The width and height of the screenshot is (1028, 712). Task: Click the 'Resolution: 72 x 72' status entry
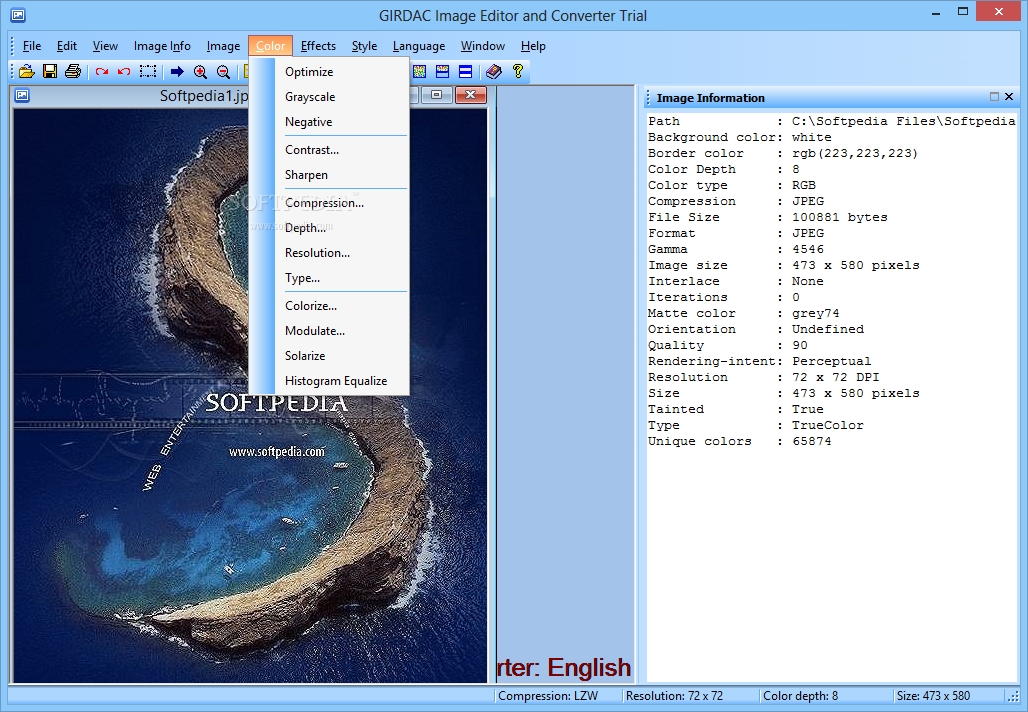click(x=674, y=696)
